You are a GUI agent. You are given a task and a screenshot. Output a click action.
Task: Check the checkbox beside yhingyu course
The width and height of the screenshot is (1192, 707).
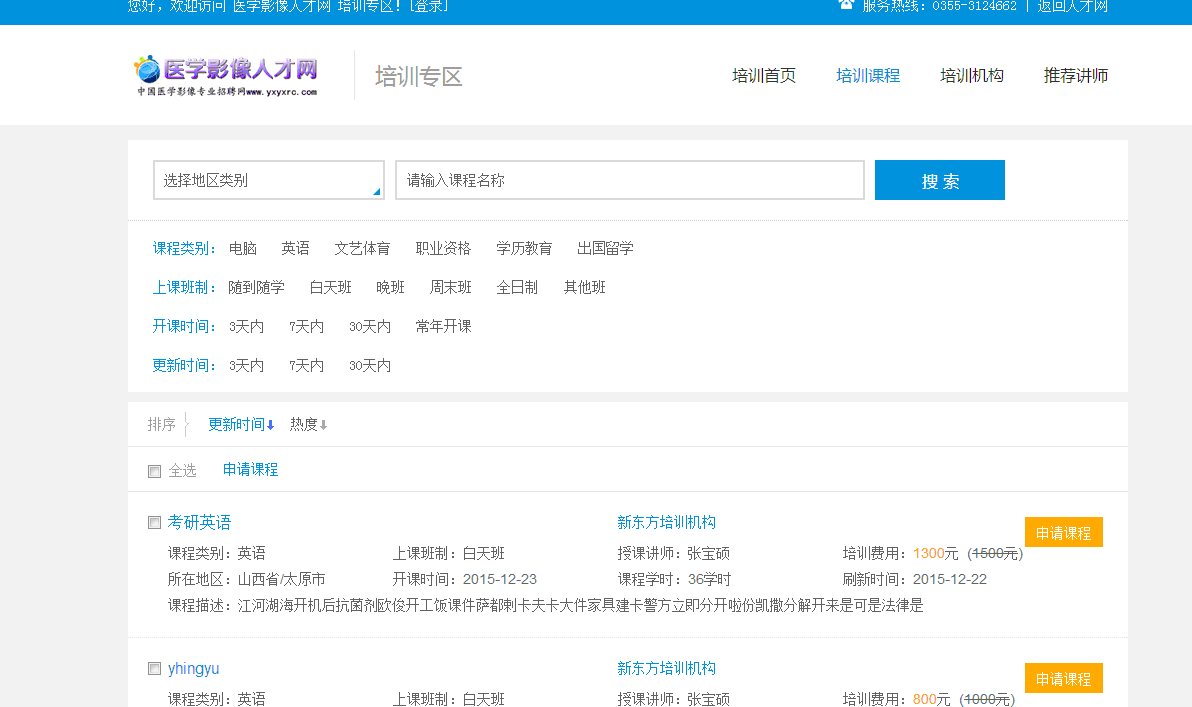[x=154, y=668]
